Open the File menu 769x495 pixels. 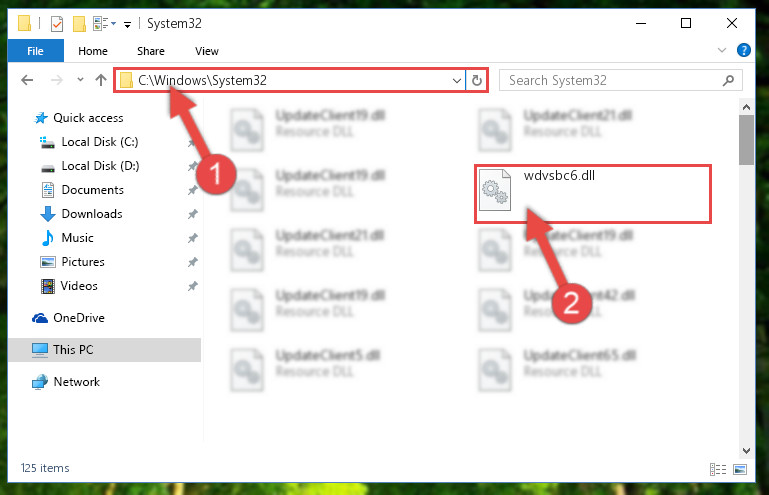tap(35, 51)
